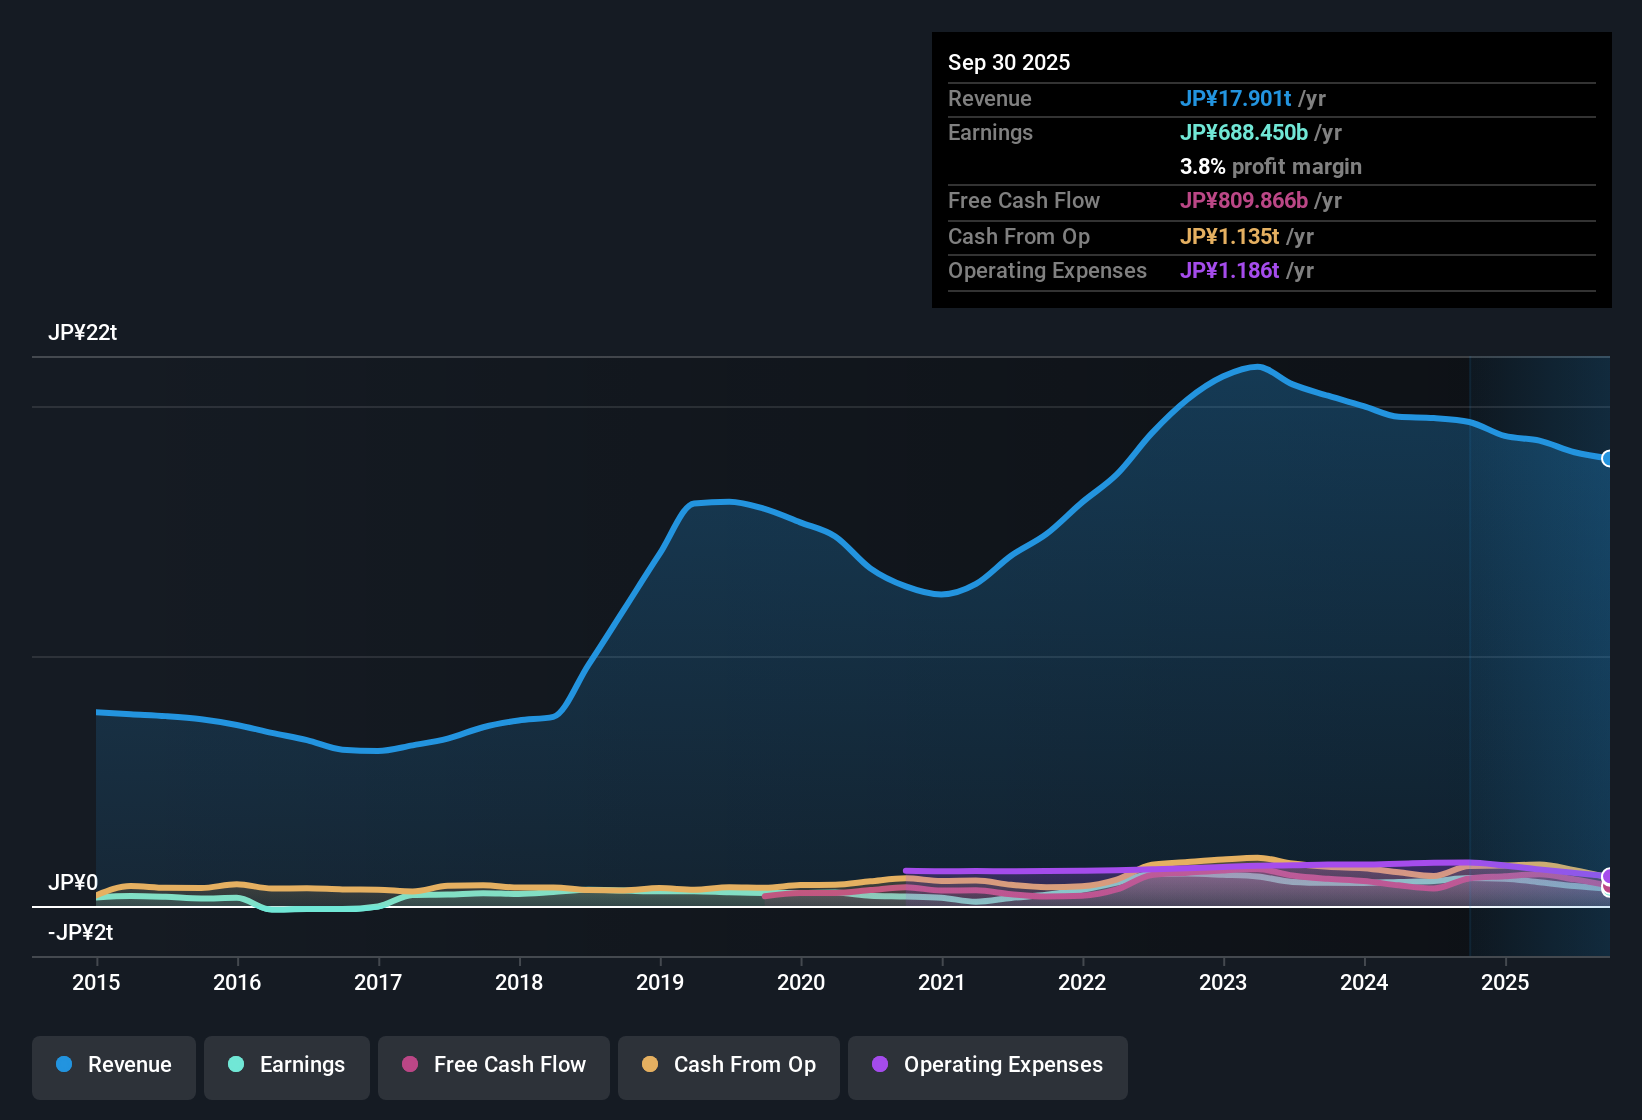The width and height of the screenshot is (1642, 1120).
Task: Select the Revenue endpoint marker on the chart
Action: point(1607,458)
